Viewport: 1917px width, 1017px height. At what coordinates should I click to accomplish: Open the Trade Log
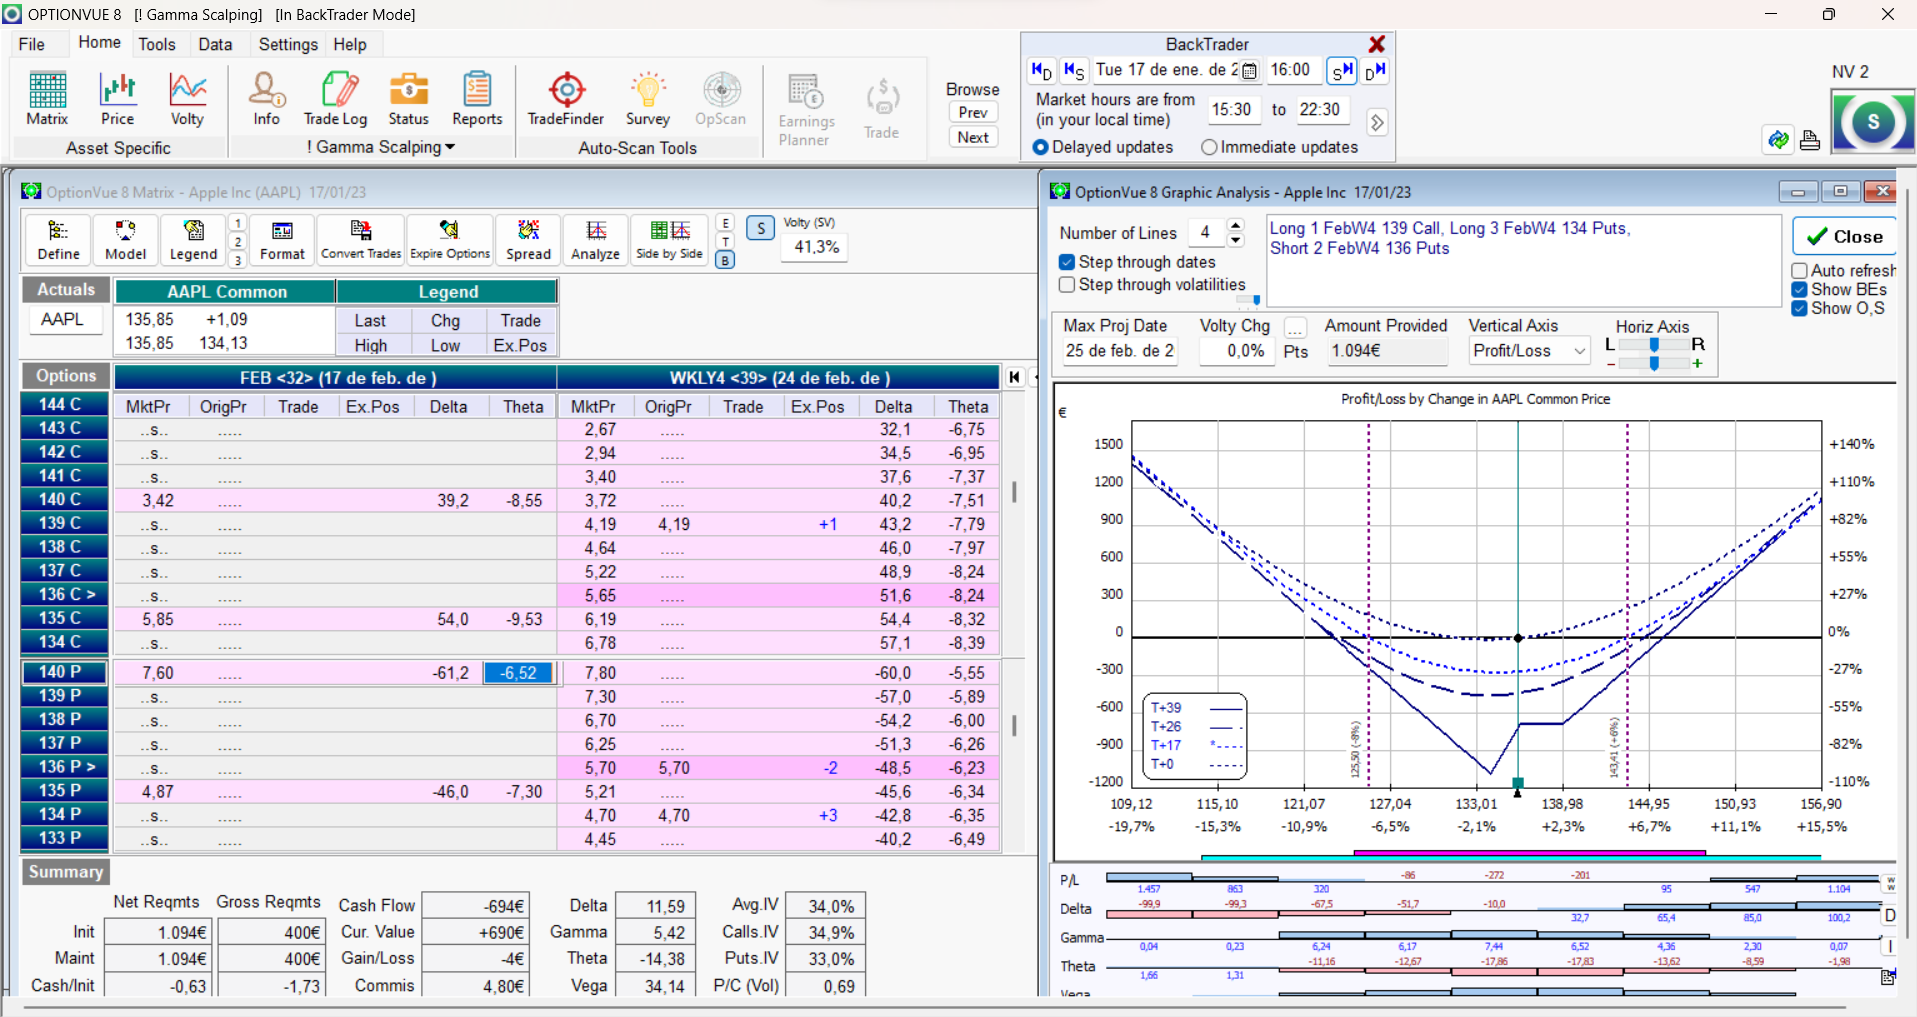(336, 99)
